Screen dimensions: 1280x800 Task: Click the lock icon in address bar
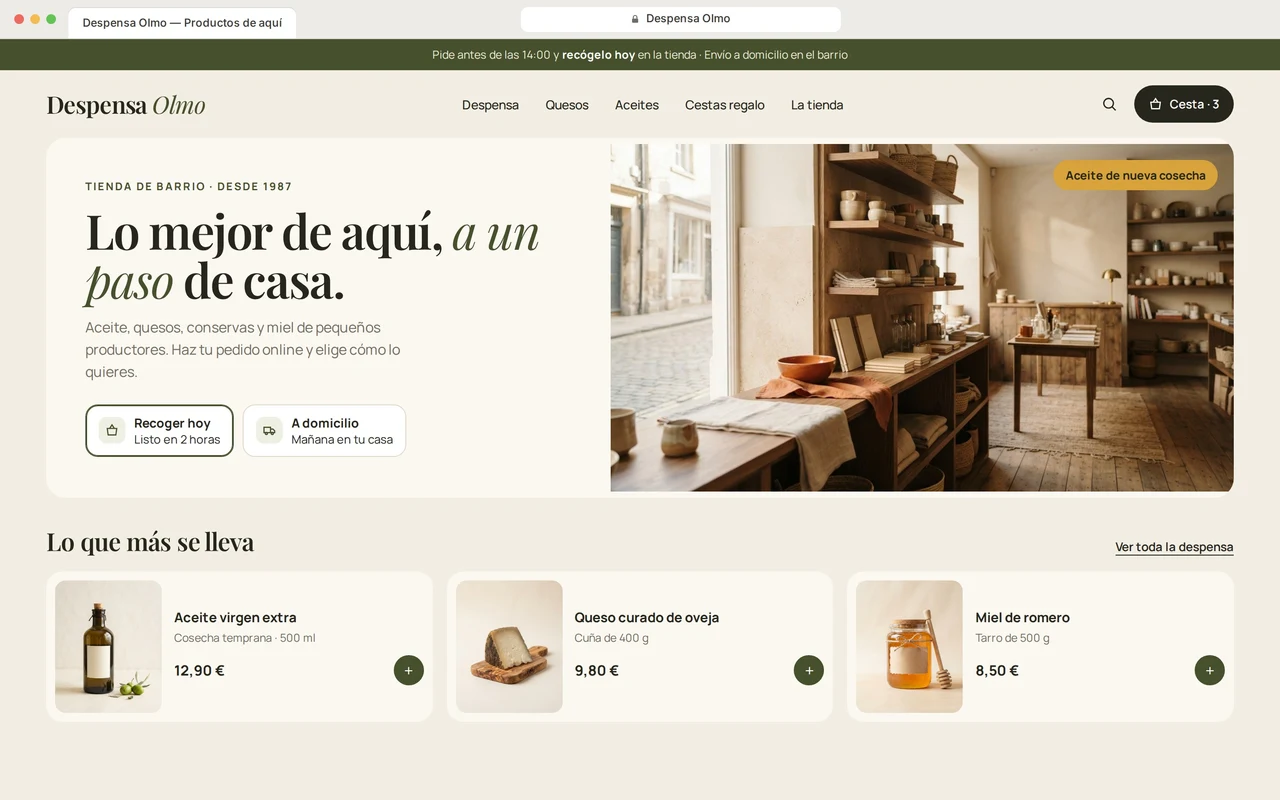[x=635, y=19]
